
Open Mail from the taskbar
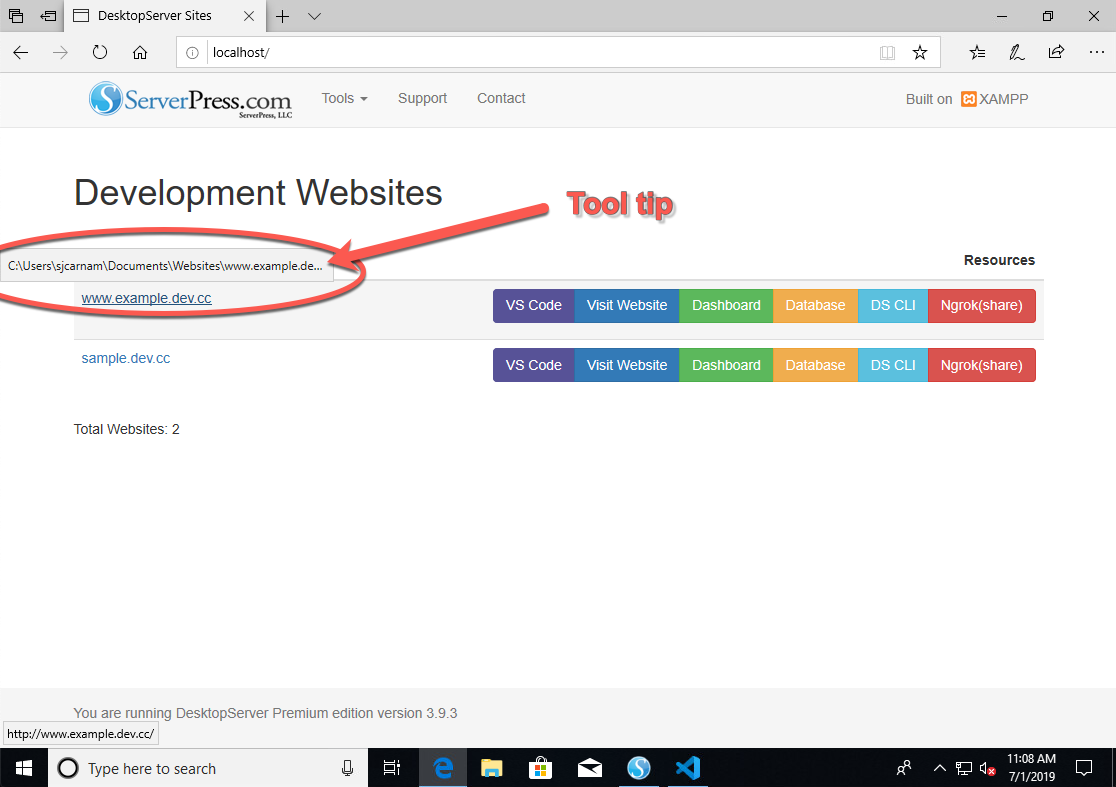589,768
